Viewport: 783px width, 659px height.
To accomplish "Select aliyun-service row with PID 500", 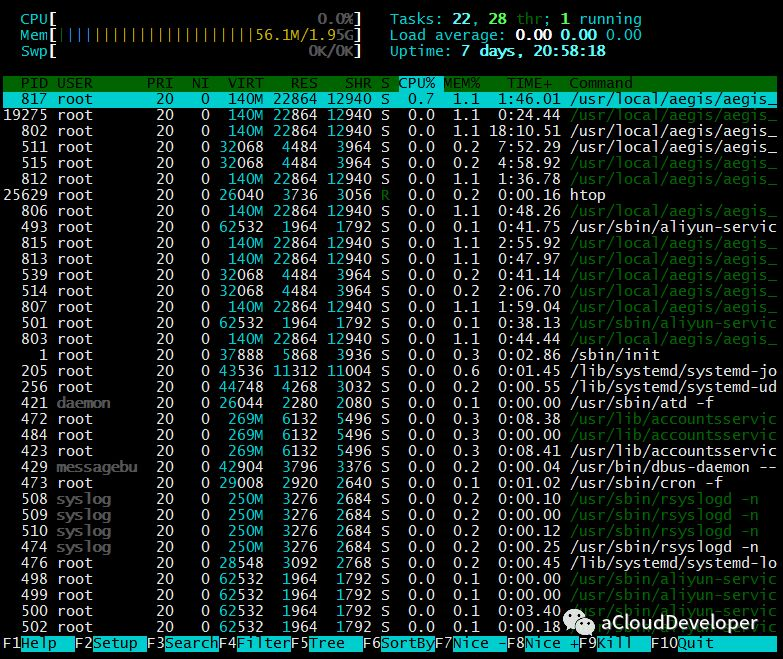I will pos(390,611).
